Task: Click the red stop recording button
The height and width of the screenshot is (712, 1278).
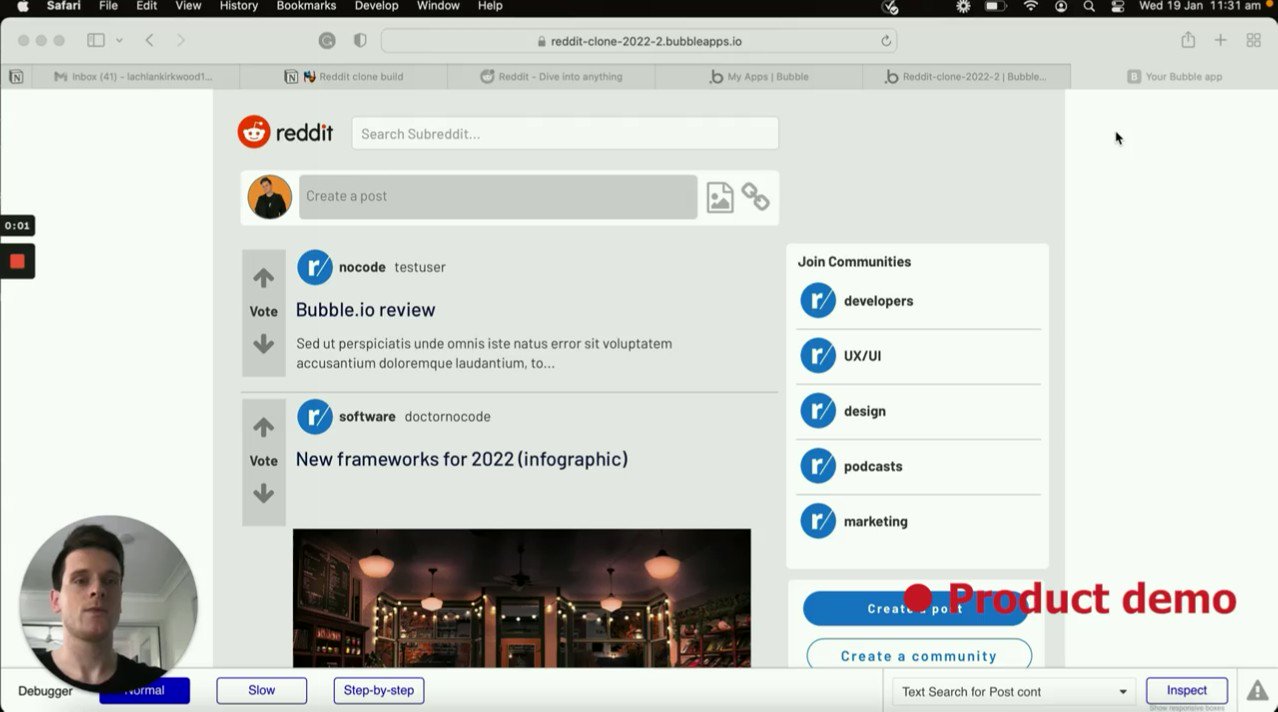Action: (x=17, y=261)
